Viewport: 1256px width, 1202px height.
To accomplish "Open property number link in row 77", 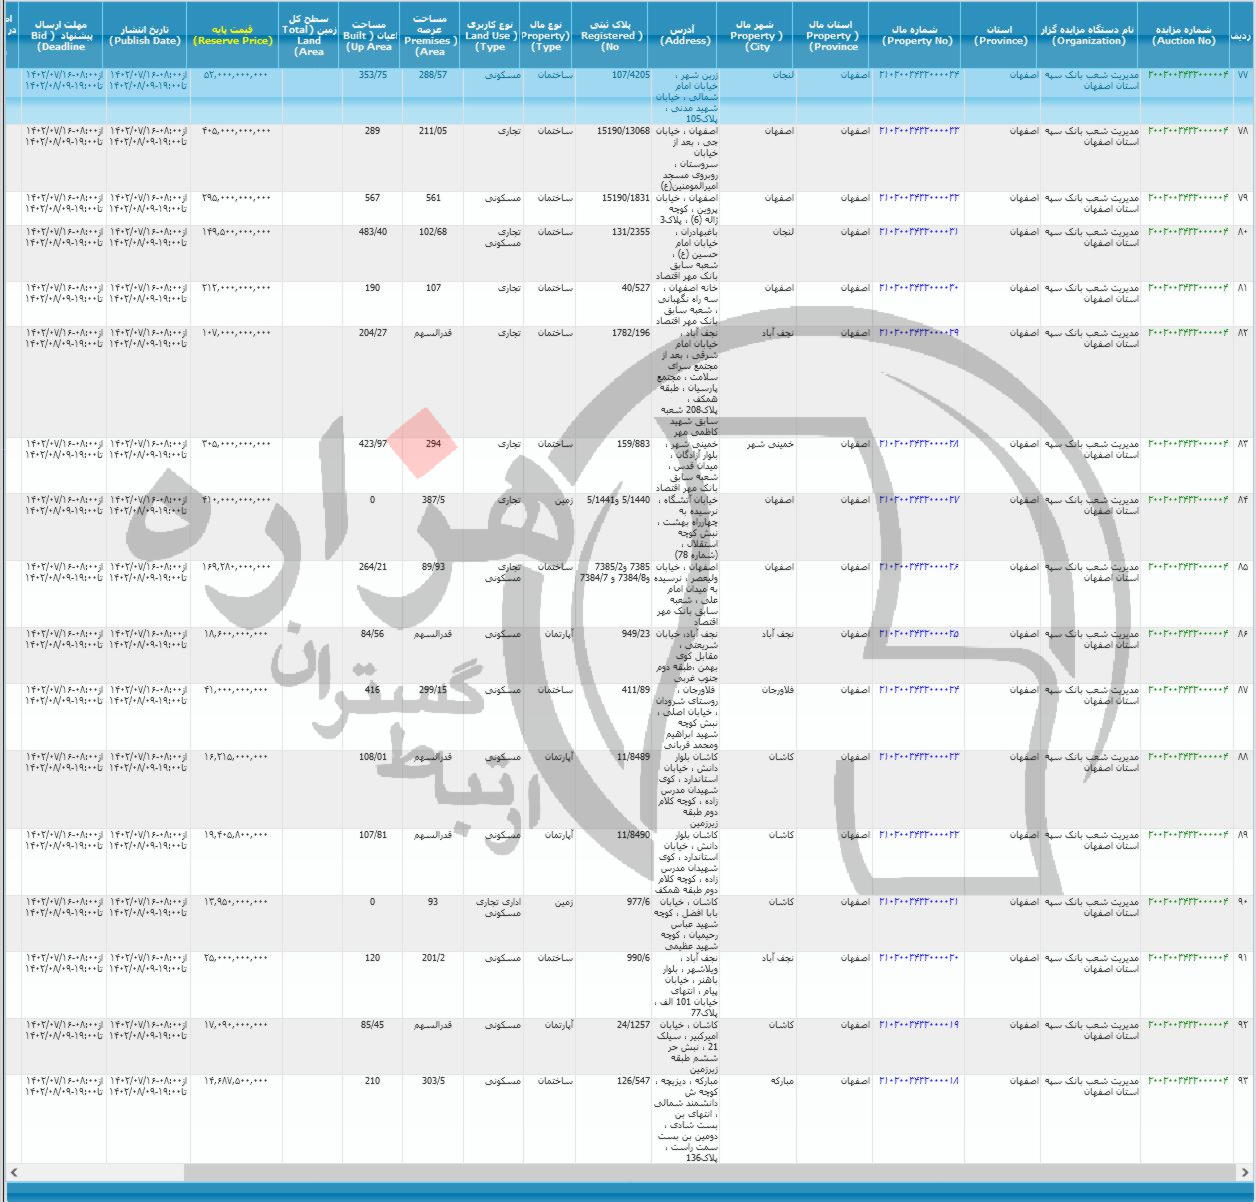I will coord(919,75).
